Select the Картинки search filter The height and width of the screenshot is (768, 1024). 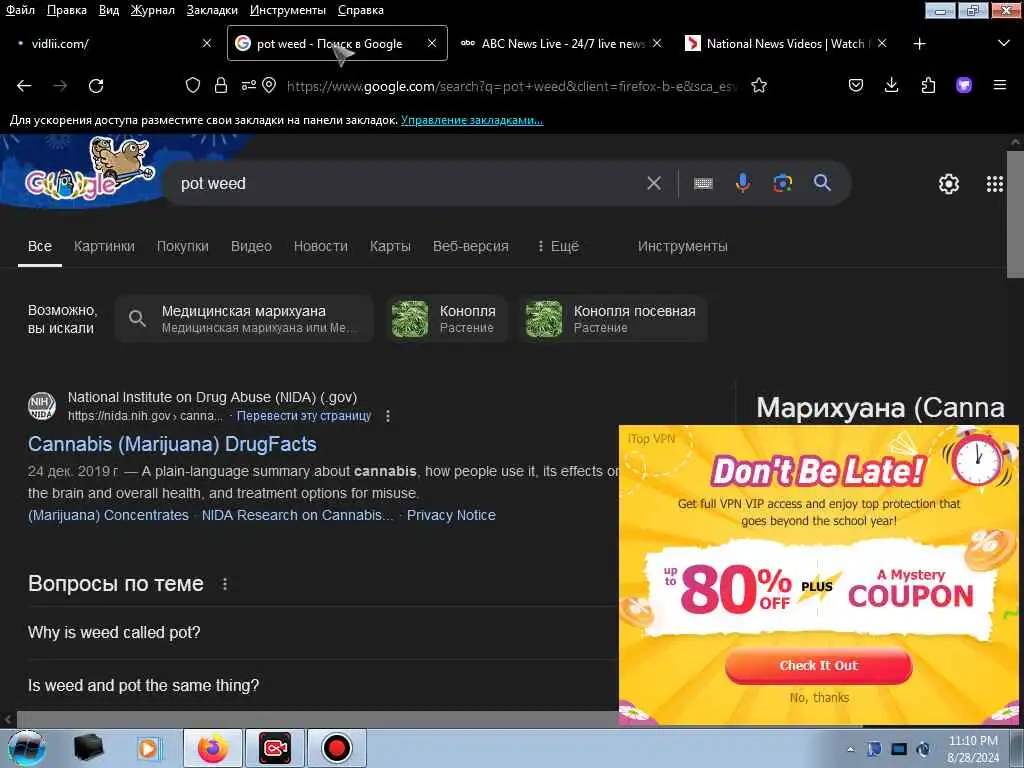click(104, 246)
